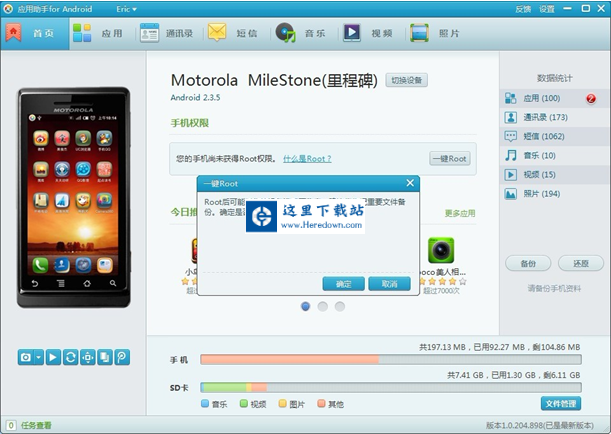Open the 短信 messages tab
Image resolution: width=611 pixels, height=434 pixels.
click(x=233, y=34)
